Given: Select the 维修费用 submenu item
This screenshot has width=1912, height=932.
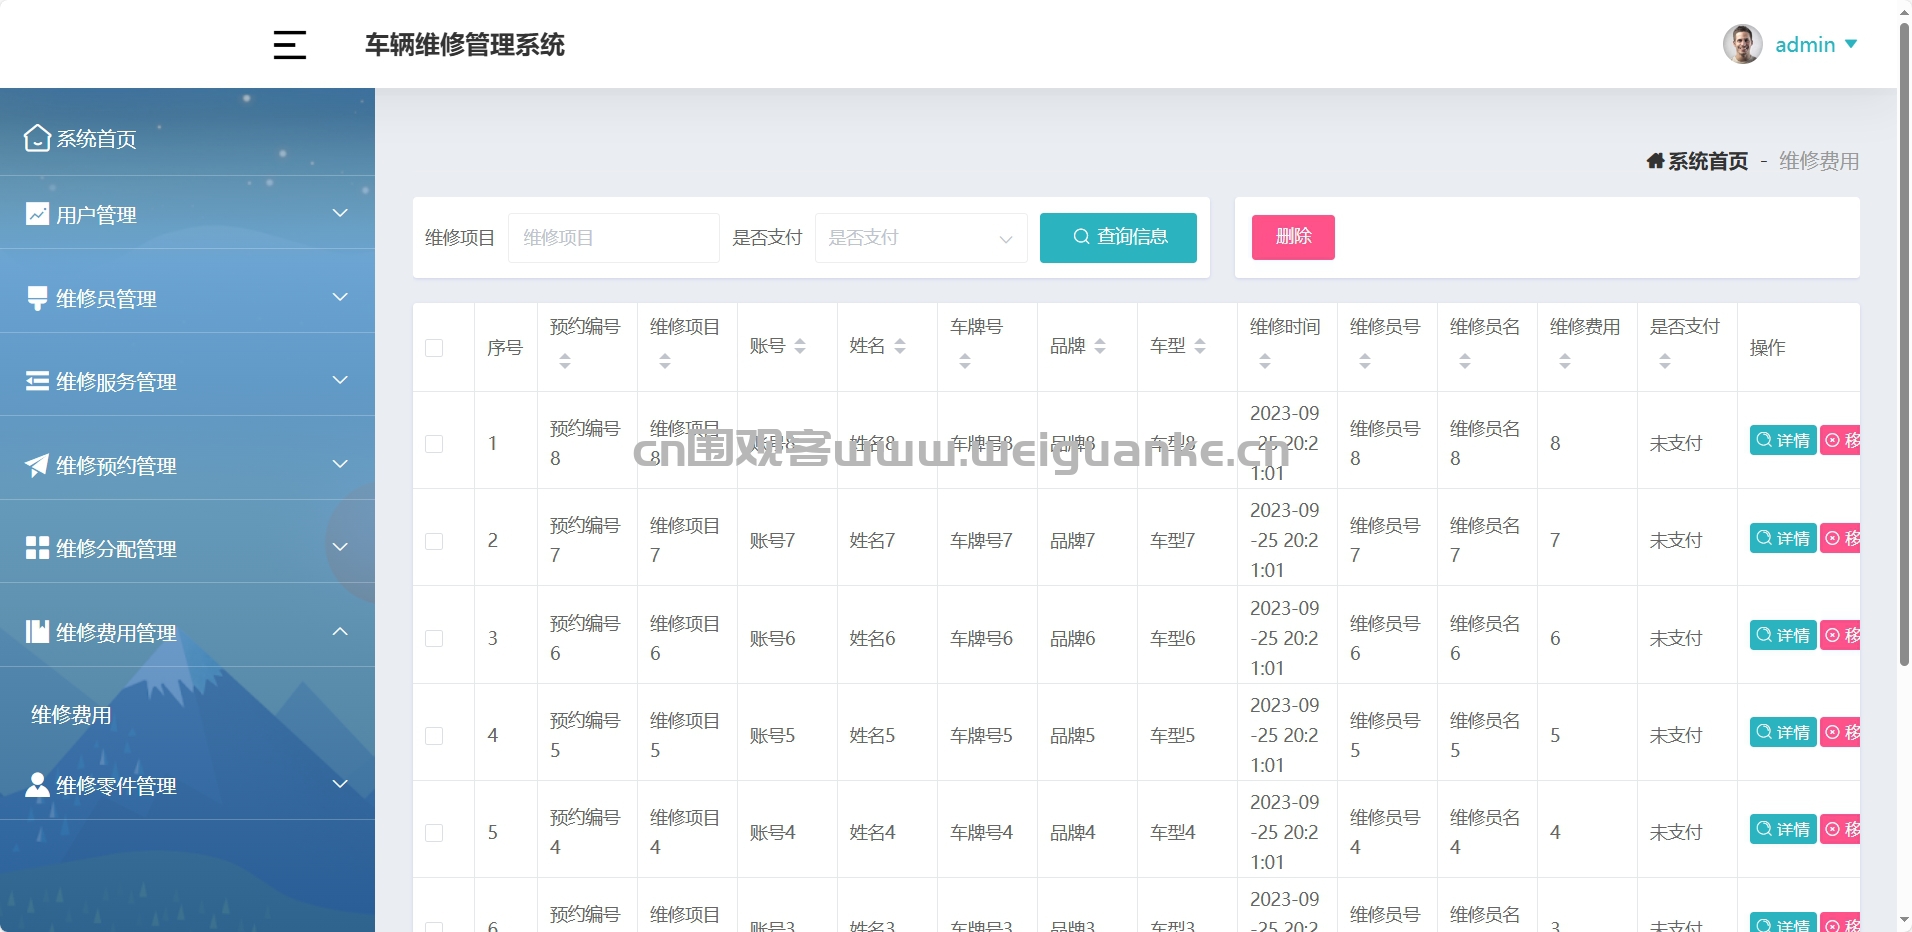Looking at the screenshot, I should (x=71, y=715).
